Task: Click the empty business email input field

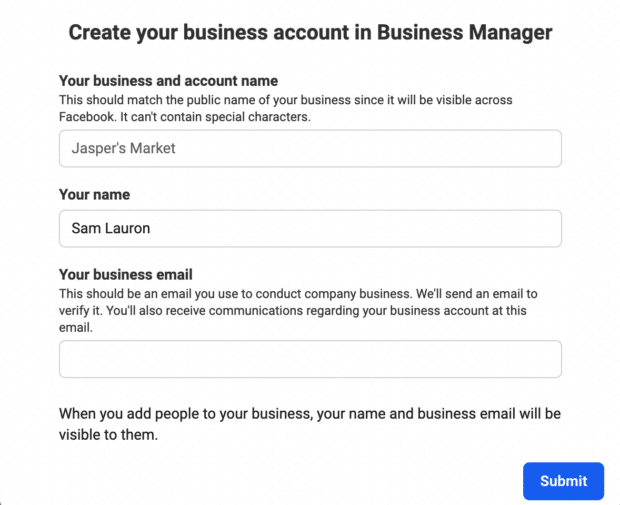Action: [310, 359]
